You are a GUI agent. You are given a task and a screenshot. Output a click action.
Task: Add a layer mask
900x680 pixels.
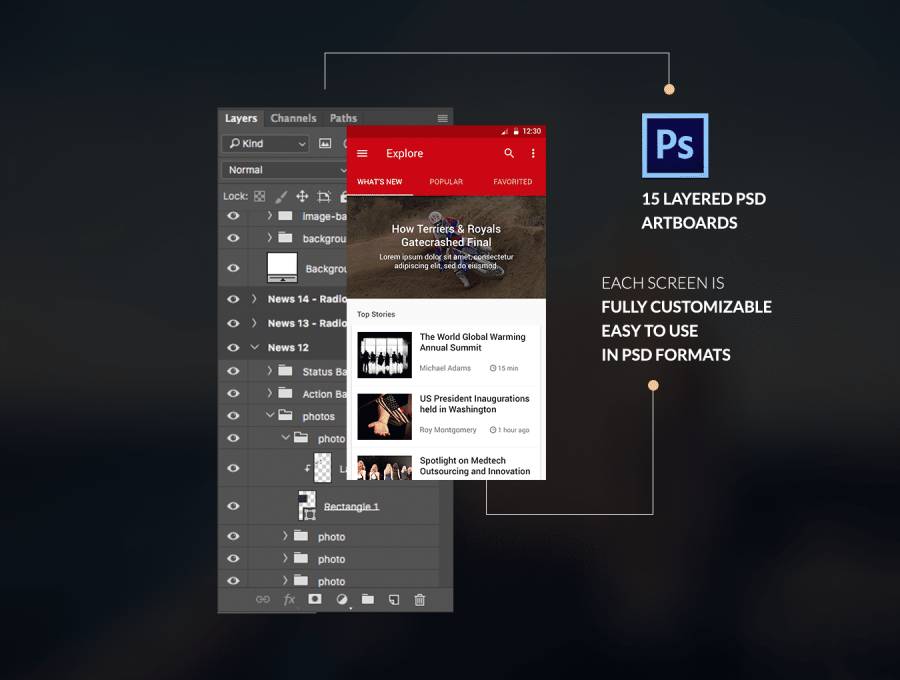point(315,599)
